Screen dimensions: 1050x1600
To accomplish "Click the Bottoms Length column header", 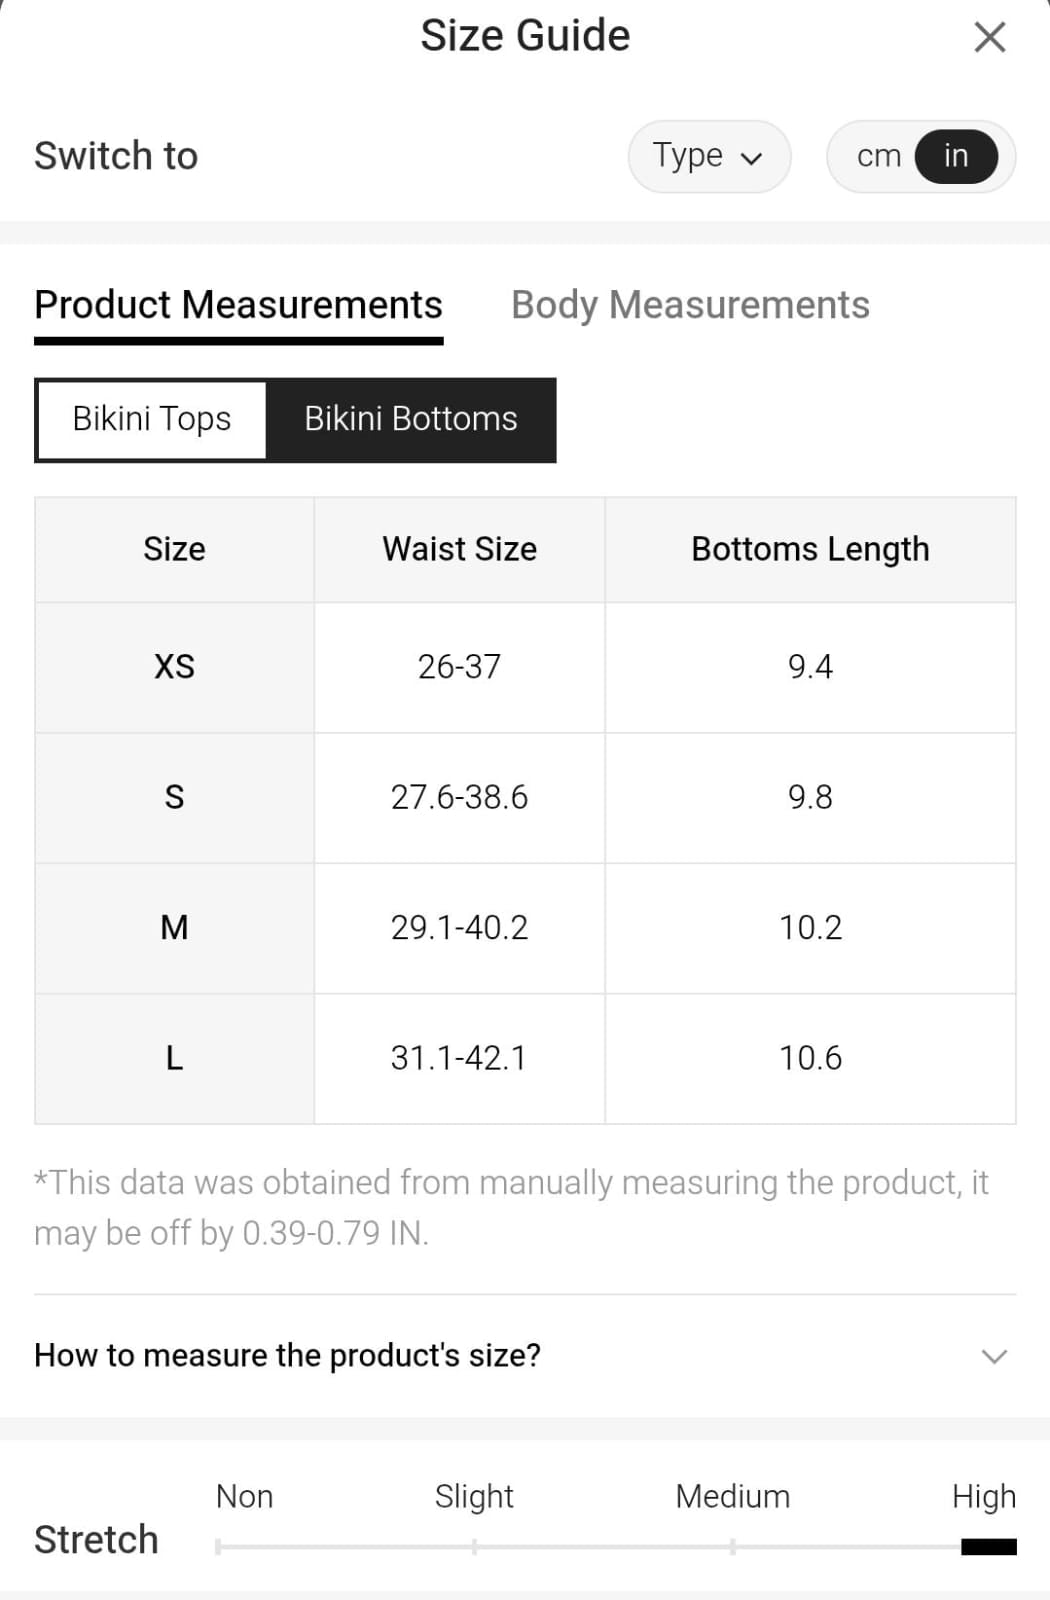I will pos(810,549).
